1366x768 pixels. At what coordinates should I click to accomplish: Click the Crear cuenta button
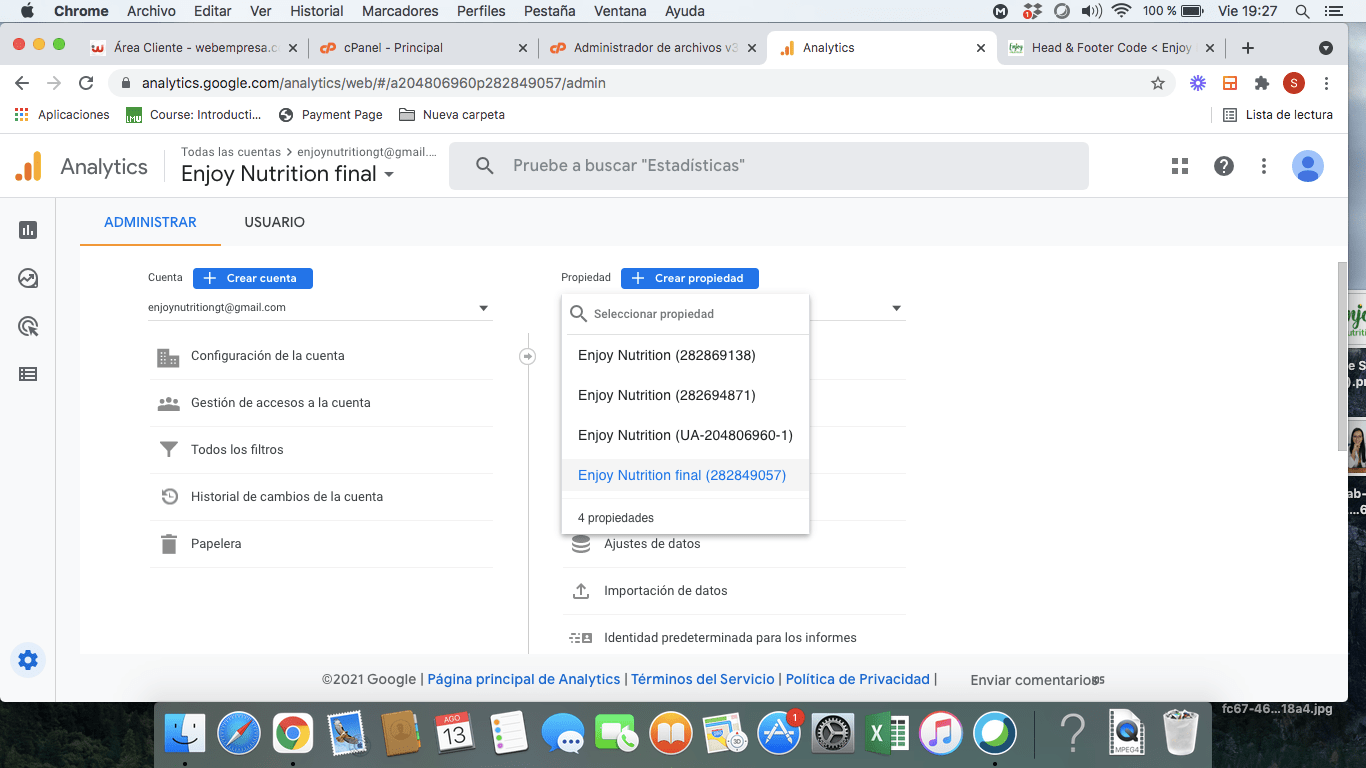click(253, 278)
